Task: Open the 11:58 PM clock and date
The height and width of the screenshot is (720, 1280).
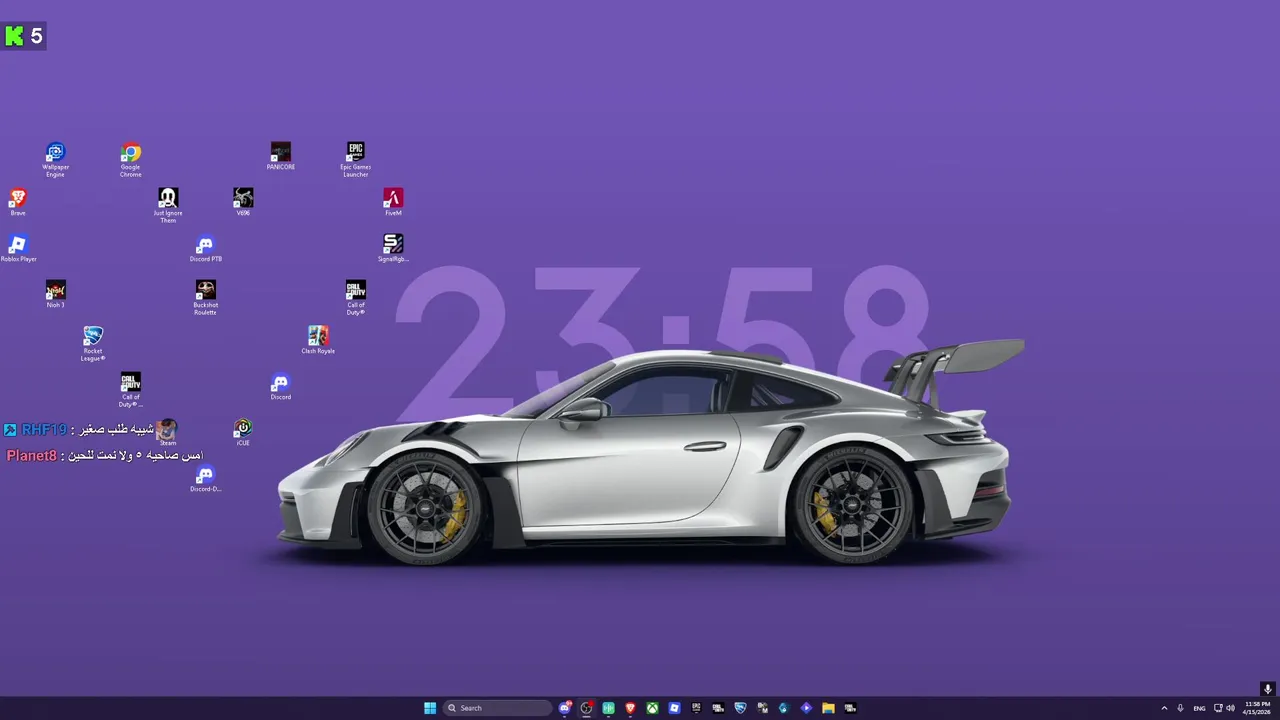Action: [x=1257, y=708]
